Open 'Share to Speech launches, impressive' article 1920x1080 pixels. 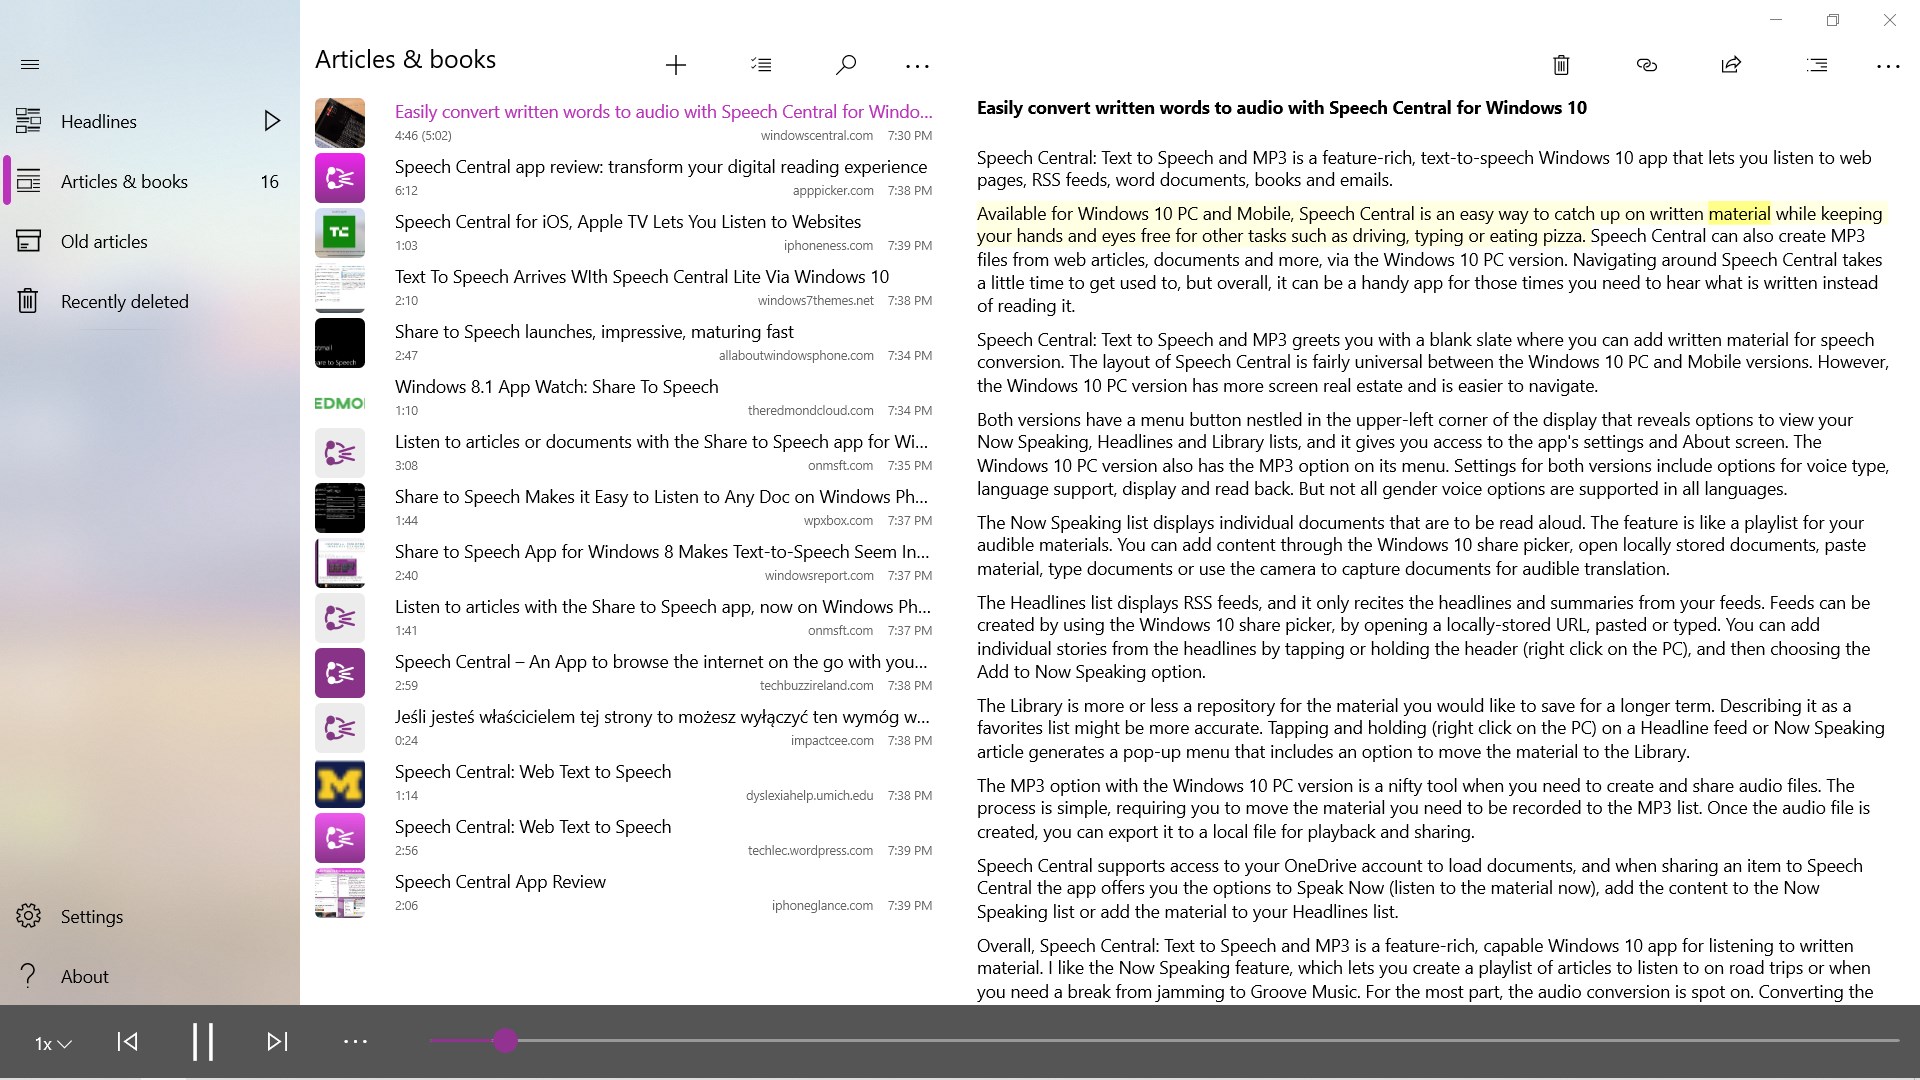(624, 342)
